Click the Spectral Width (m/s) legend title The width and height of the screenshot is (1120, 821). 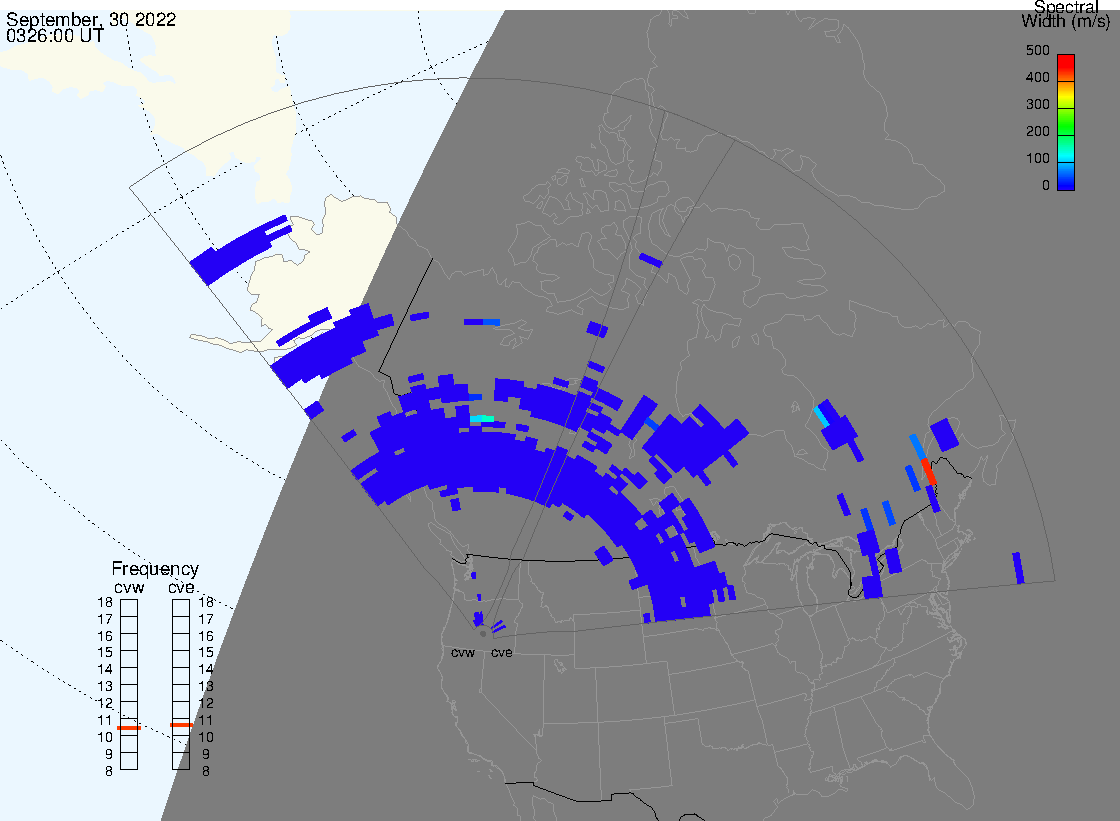click(1065, 14)
